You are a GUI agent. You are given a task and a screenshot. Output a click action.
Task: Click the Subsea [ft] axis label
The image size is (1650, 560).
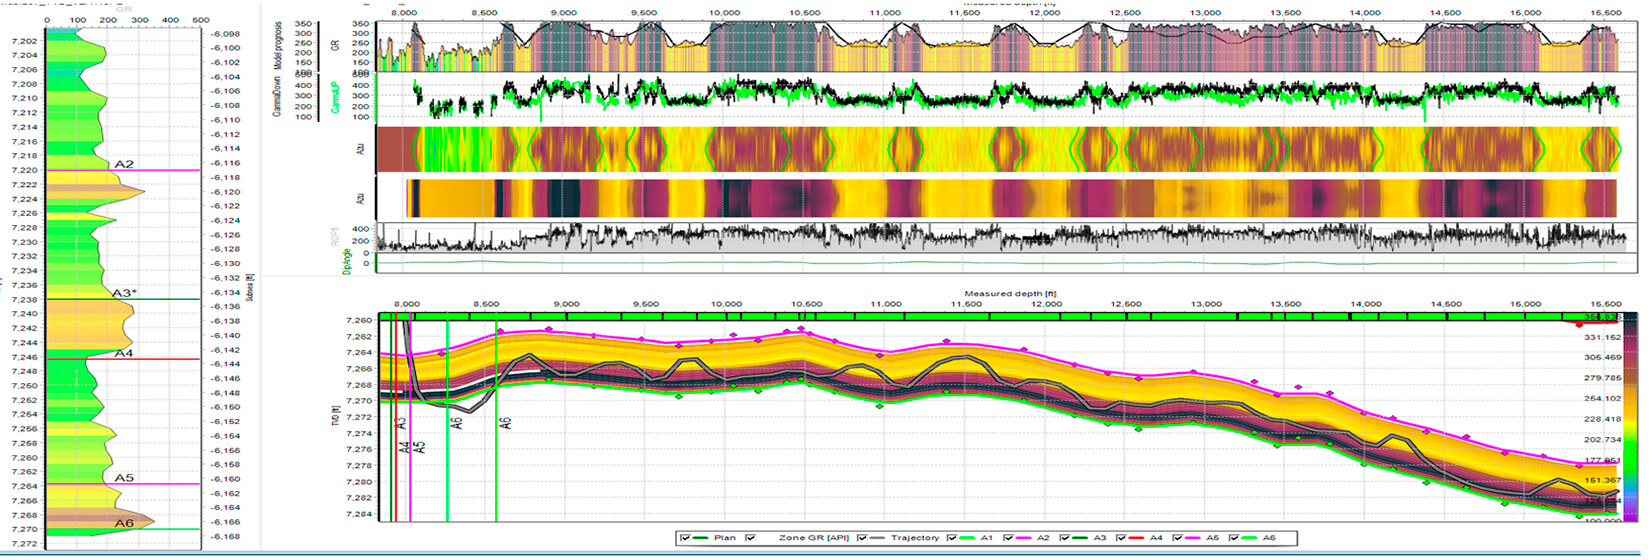pyautogui.click(x=251, y=287)
